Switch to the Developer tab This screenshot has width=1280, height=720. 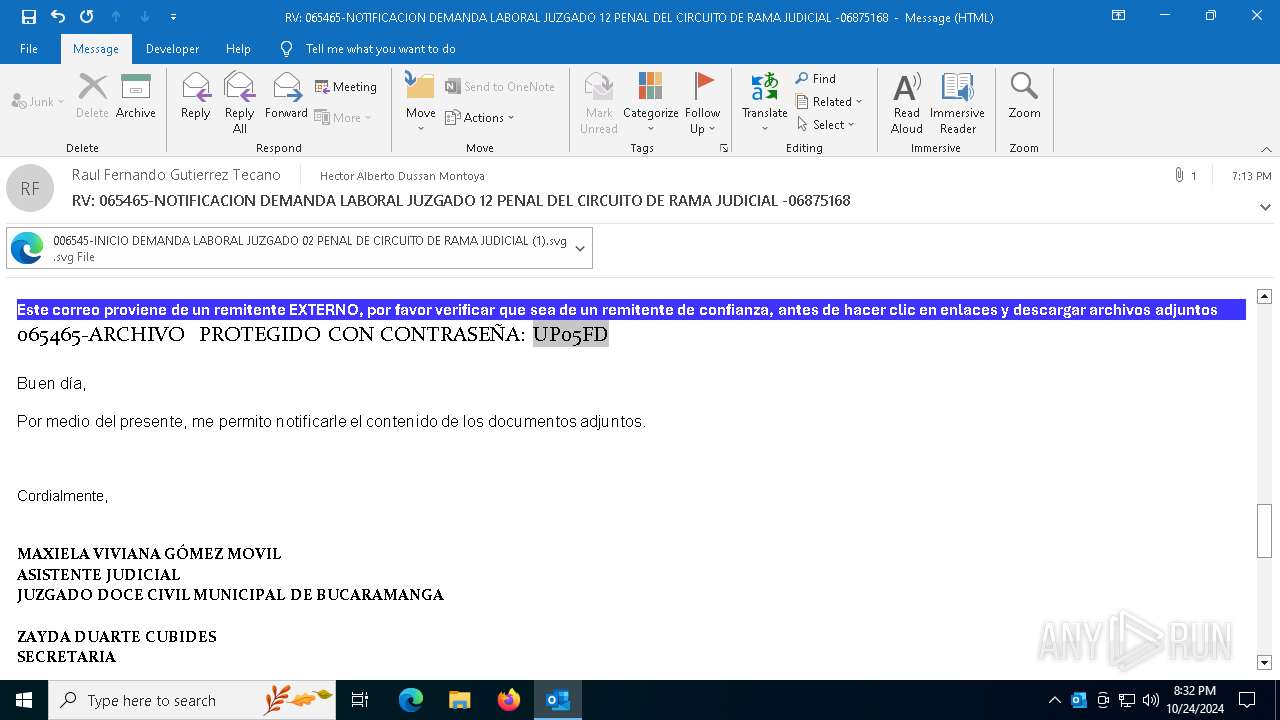tap(172, 49)
